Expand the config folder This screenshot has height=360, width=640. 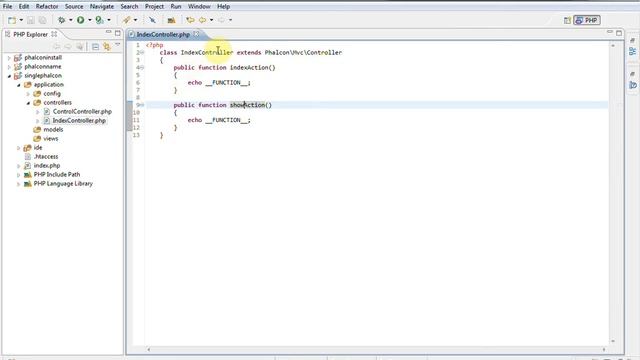[x=28, y=94]
